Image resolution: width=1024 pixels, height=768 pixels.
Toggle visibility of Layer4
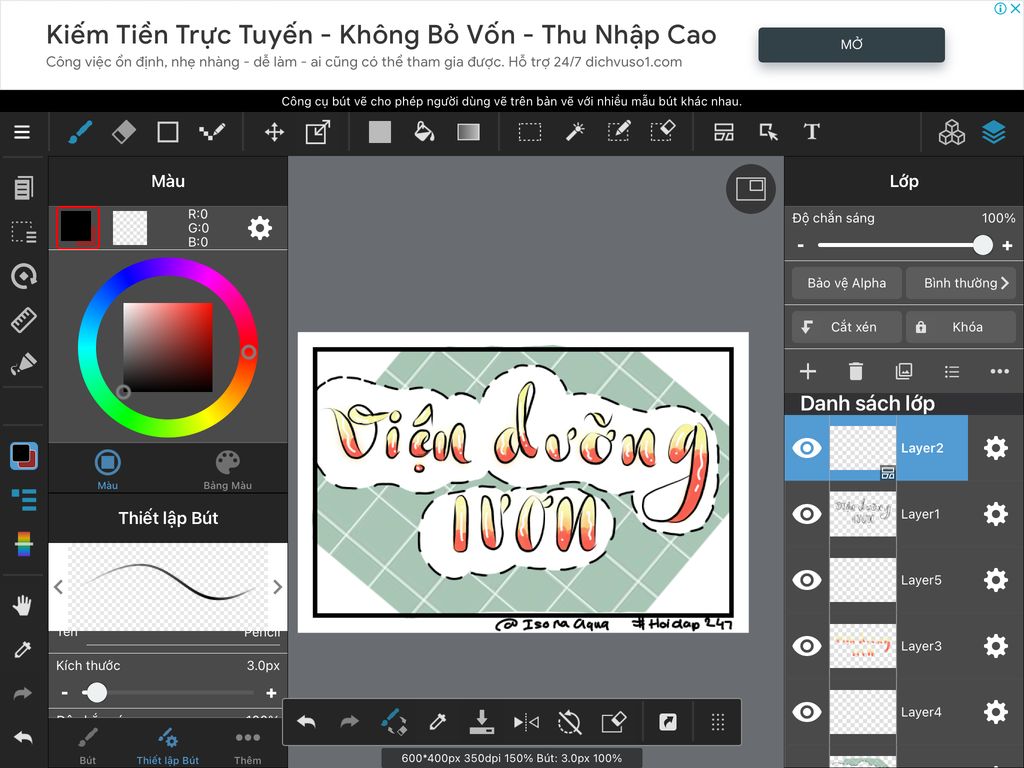(807, 712)
